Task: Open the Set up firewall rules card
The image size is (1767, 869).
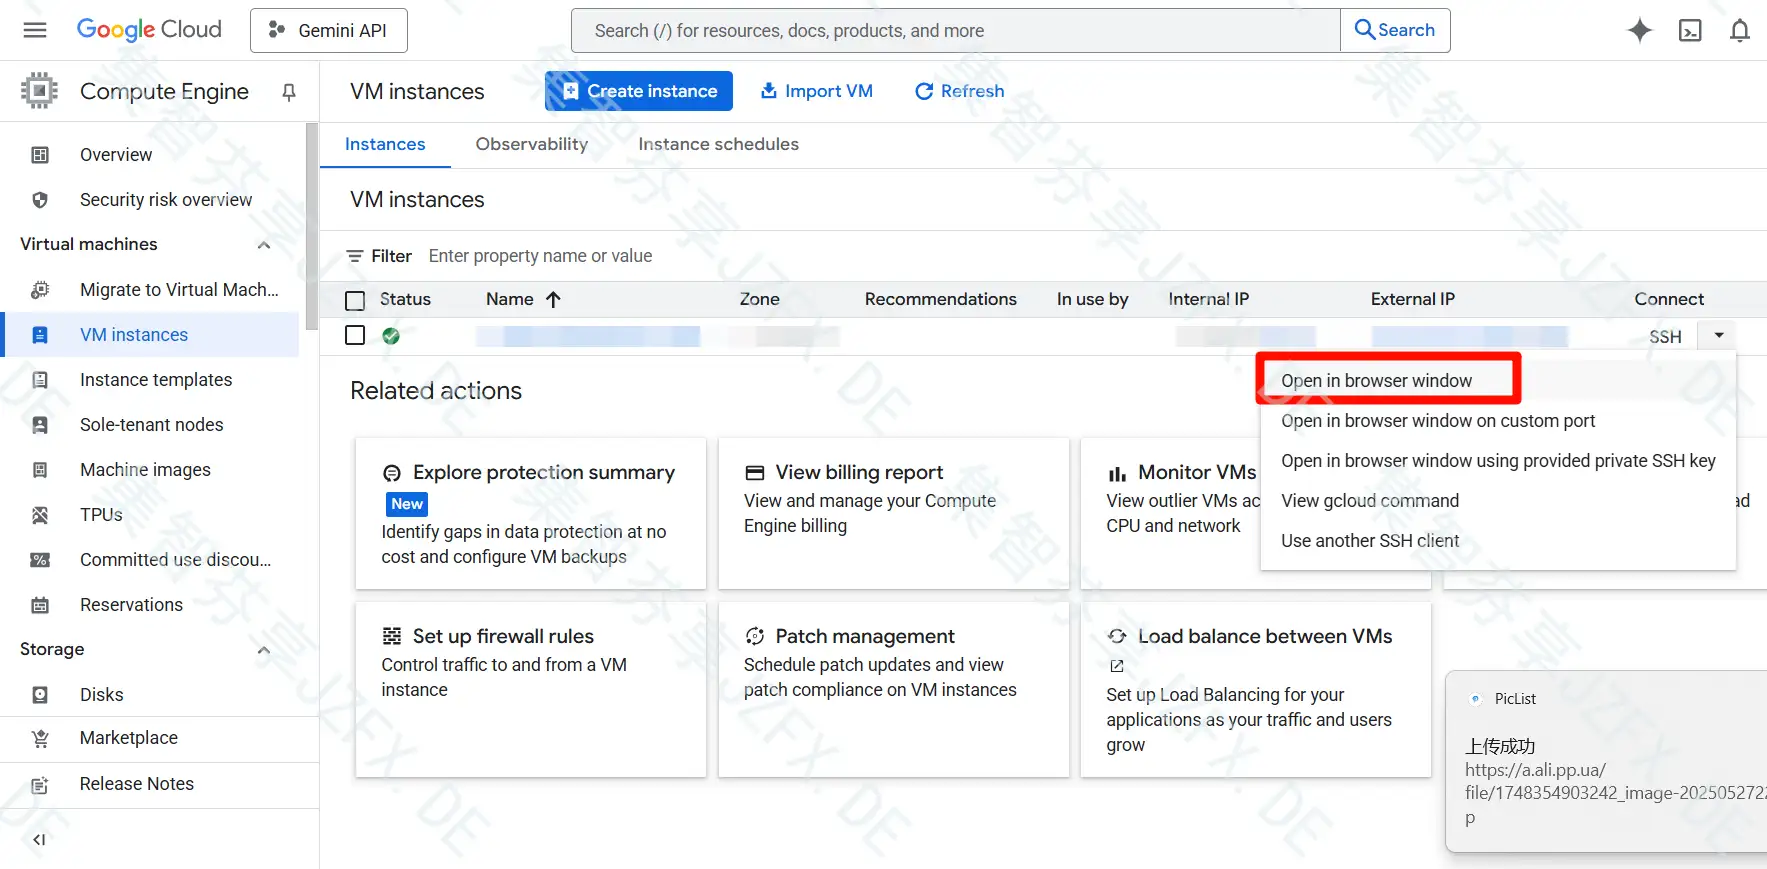Action: [x=531, y=689]
